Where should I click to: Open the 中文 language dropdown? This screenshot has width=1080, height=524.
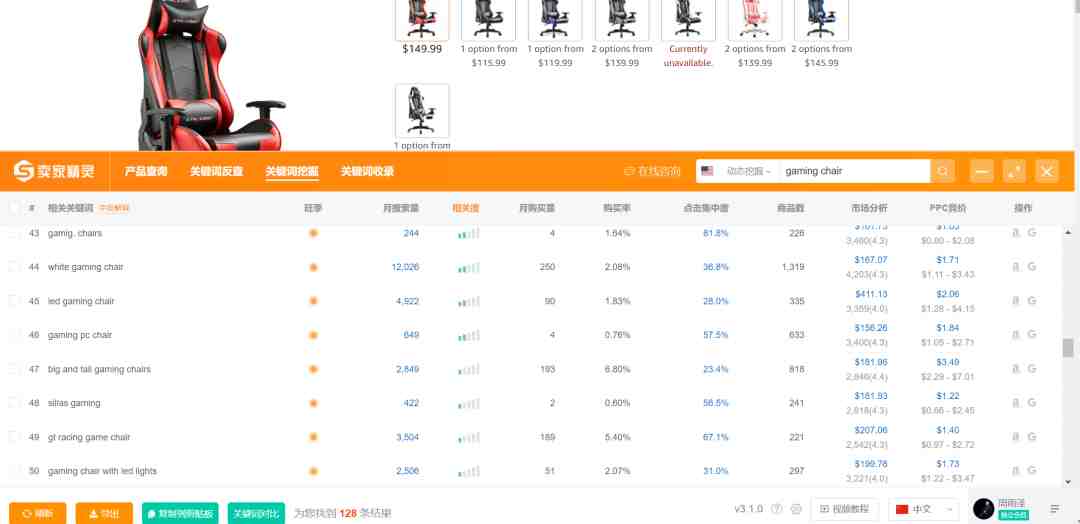(x=923, y=510)
